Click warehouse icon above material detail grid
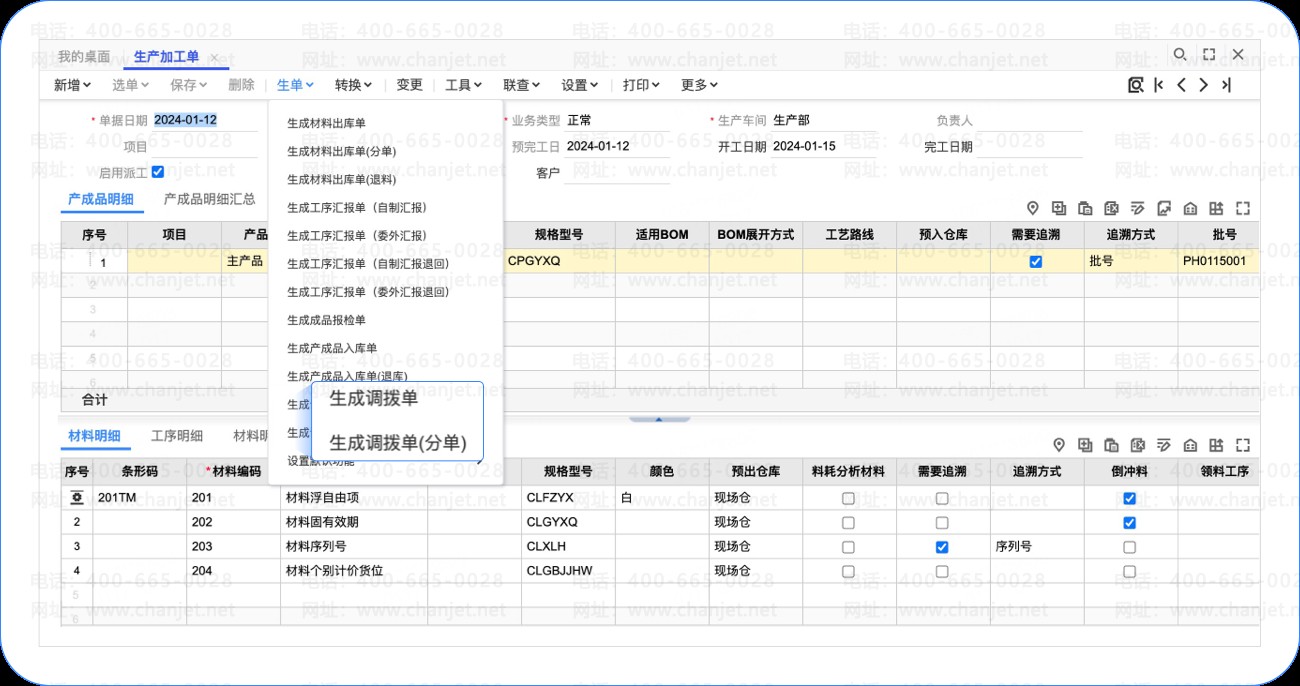The height and width of the screenshot is (686, 1300). pos(1190,445)
